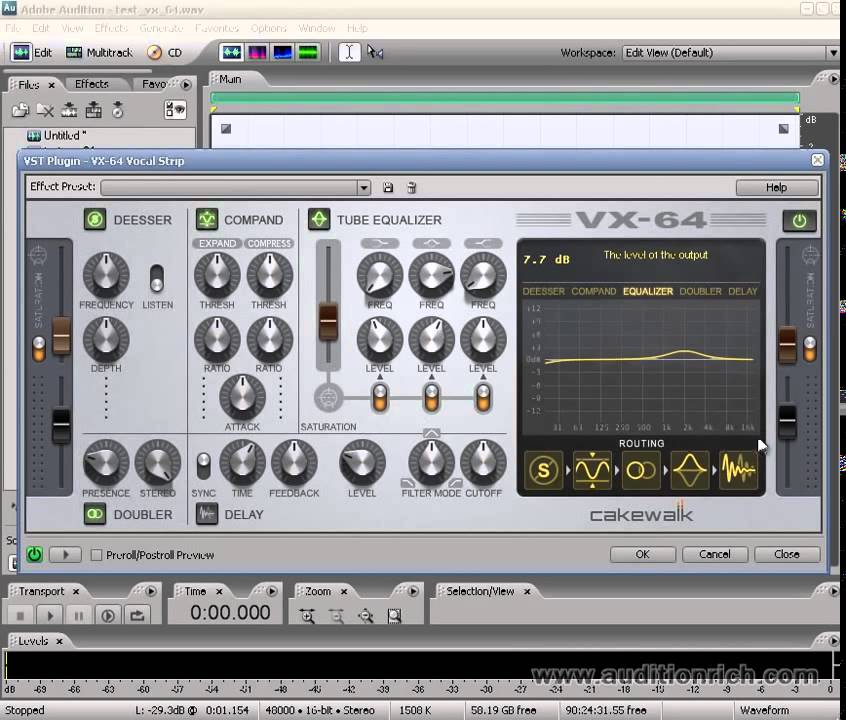Click OK to apply the effect

(x=643, y=554)
